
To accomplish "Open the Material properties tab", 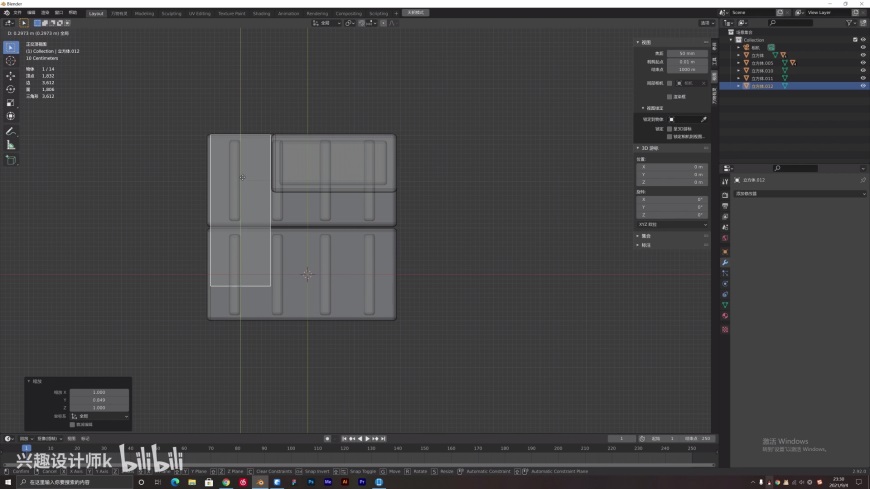I will 725,316.
